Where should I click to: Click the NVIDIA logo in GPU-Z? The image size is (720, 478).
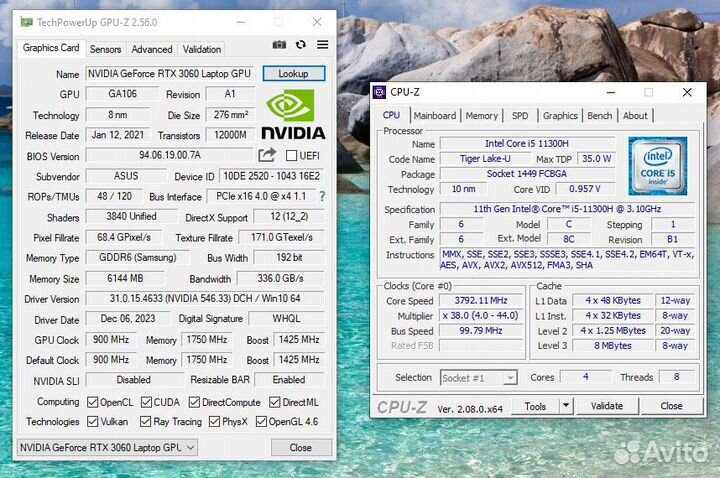click(293, 114)
